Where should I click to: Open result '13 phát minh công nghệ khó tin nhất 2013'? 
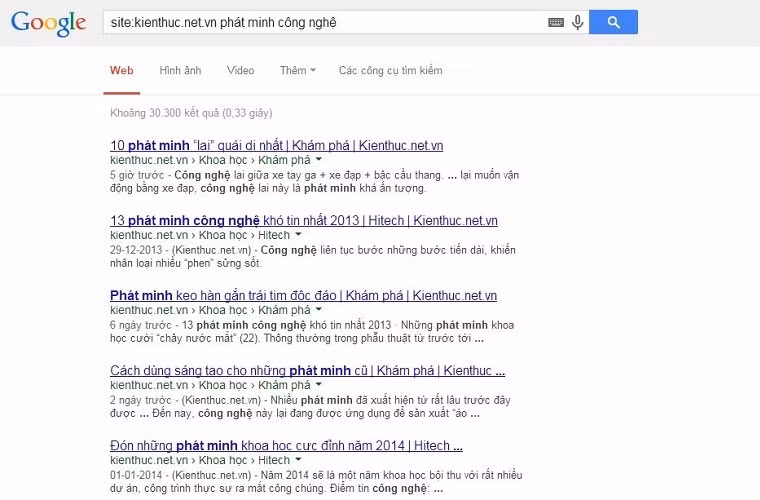tap(304, 220)
